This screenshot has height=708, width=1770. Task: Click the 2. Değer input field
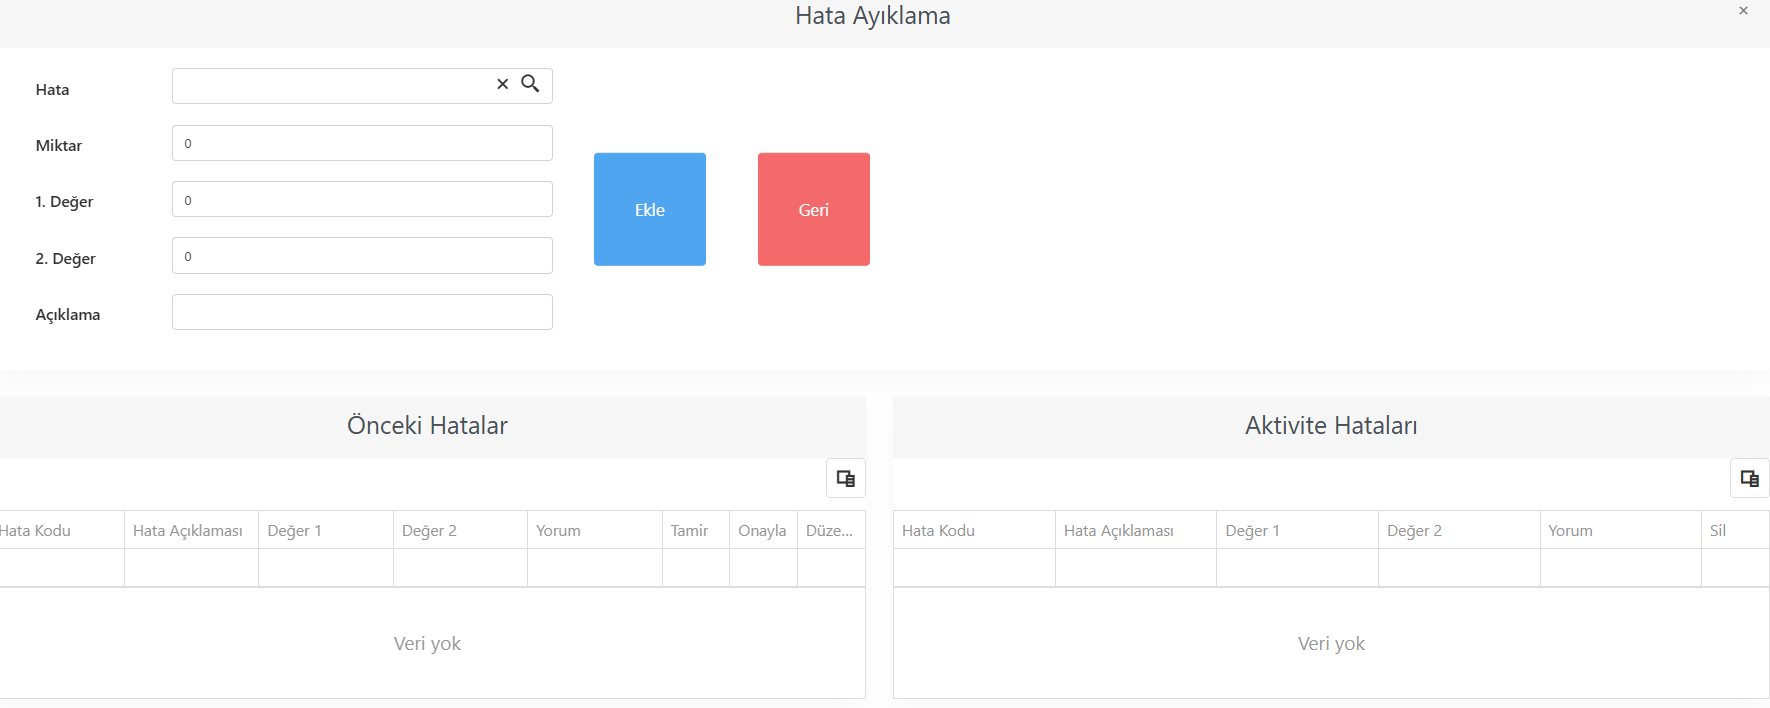click(362, 255)
